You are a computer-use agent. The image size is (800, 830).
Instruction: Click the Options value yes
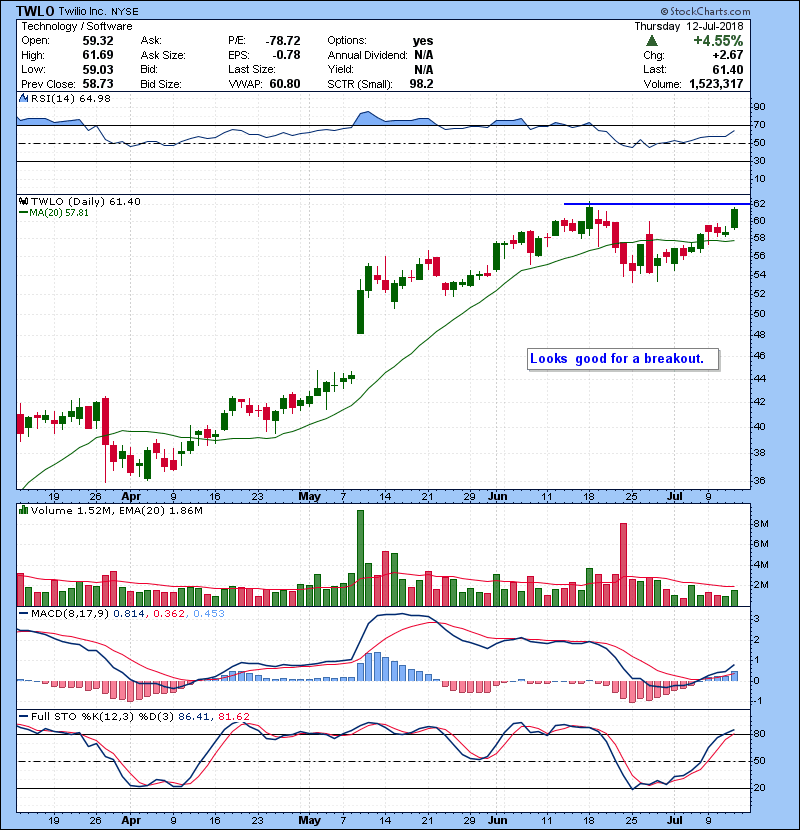[x=423, y=41]
